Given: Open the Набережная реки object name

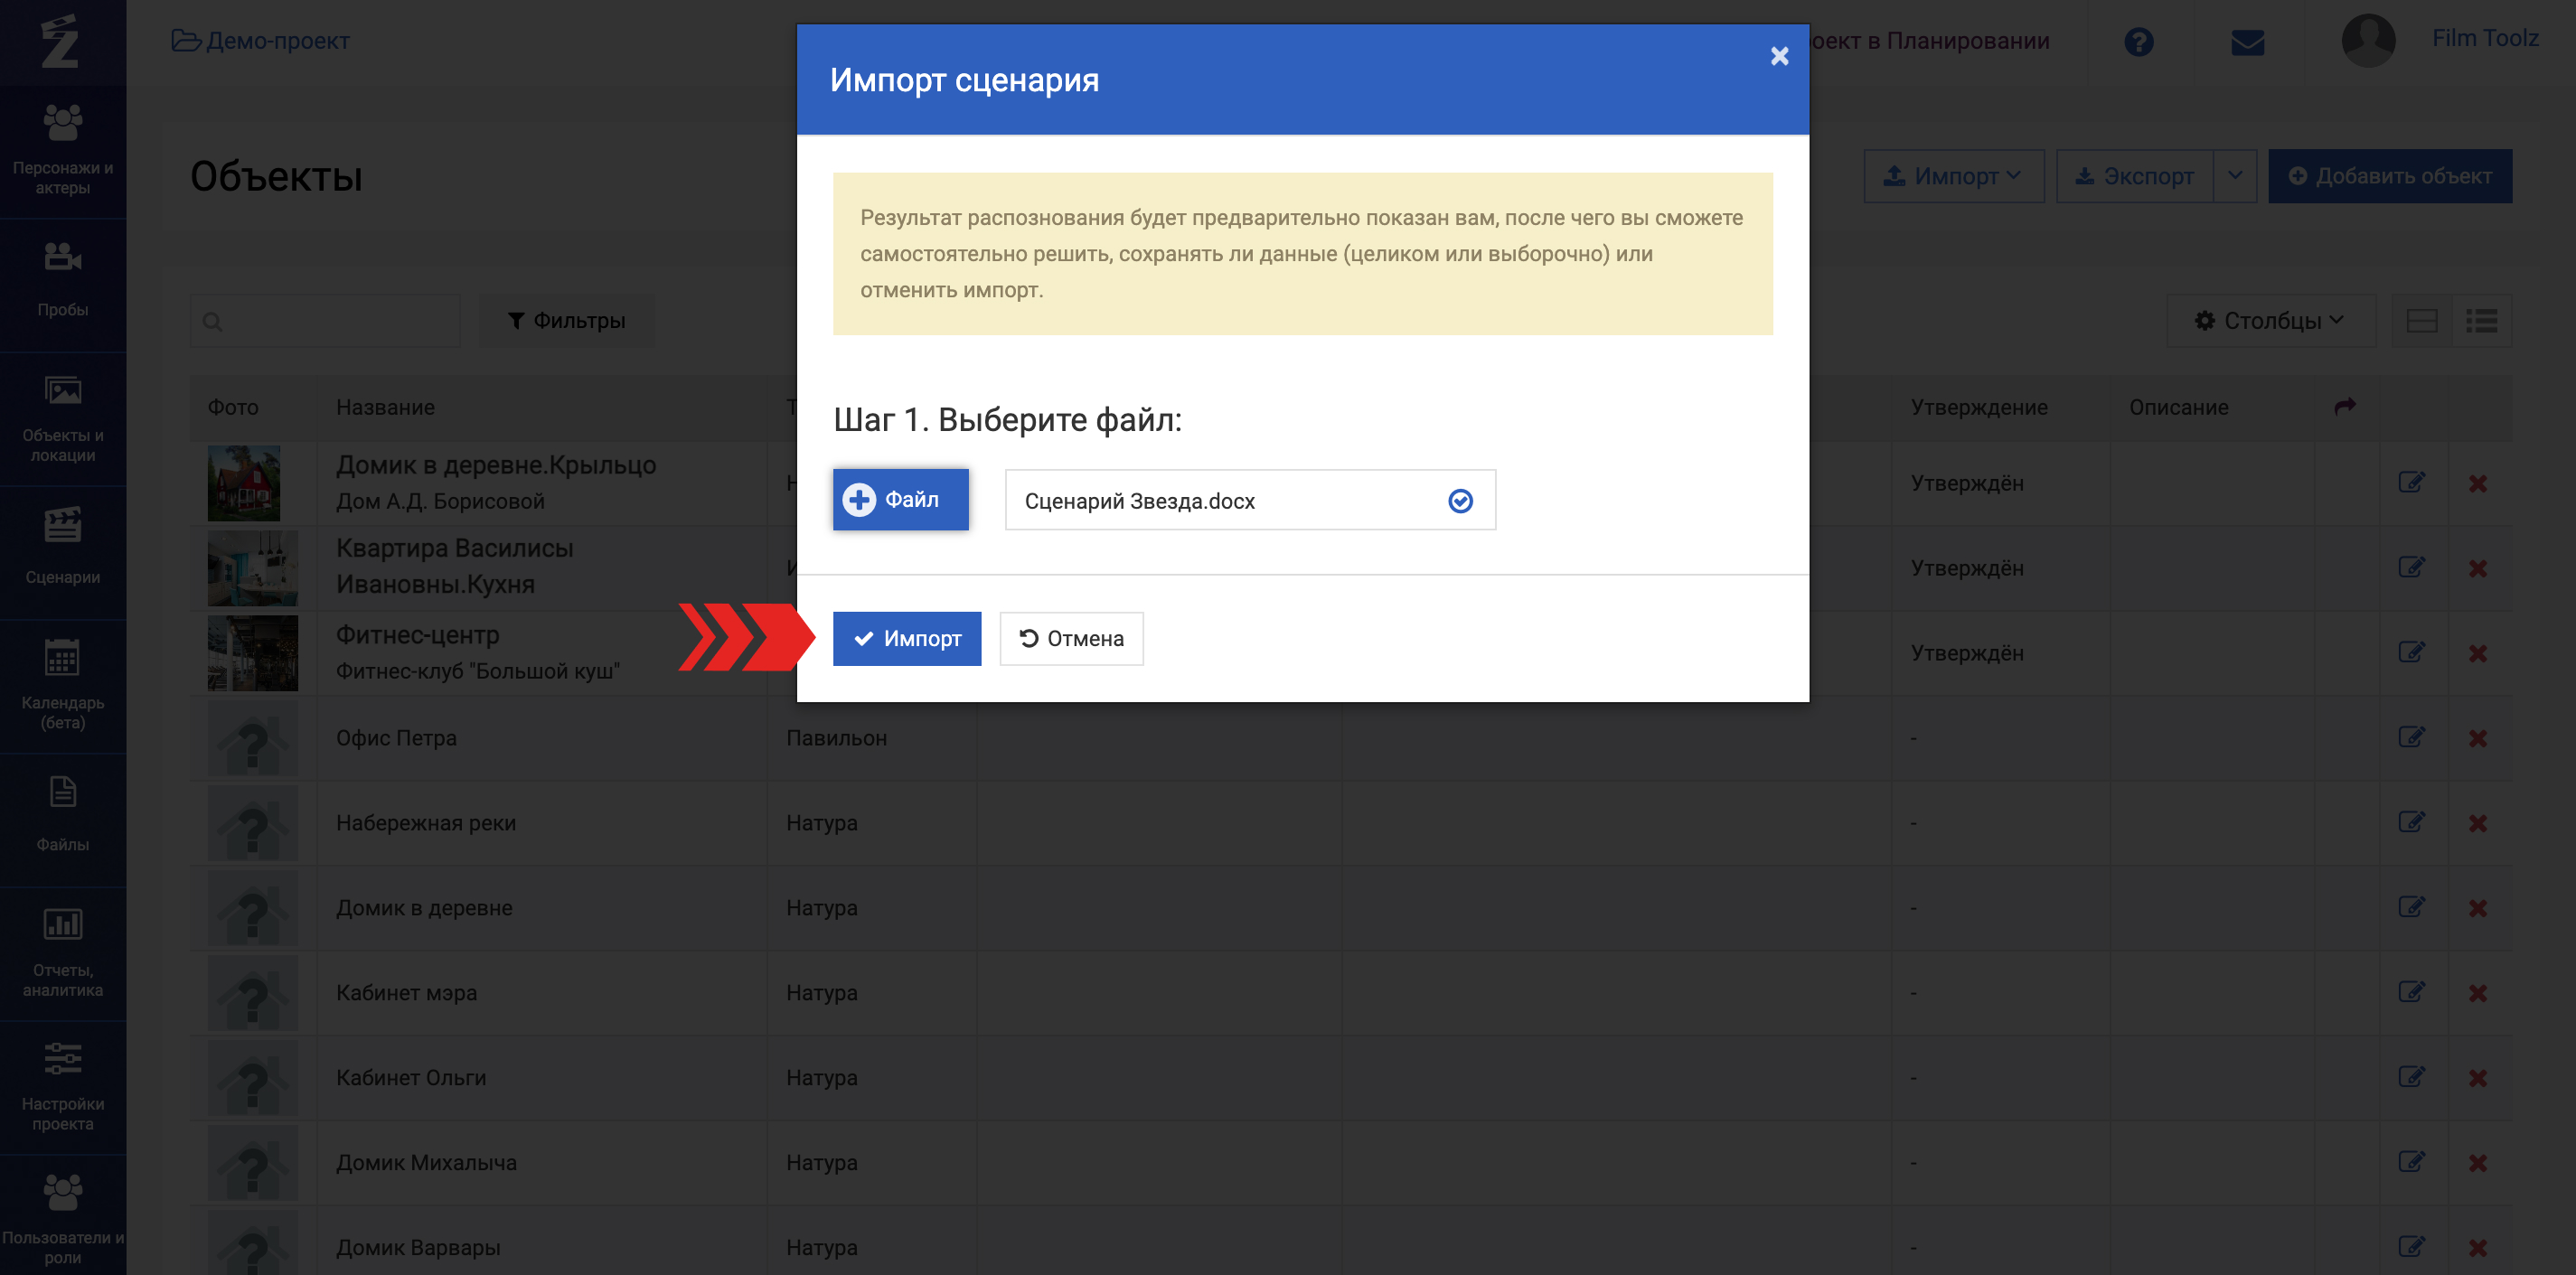Looking at the screenshot, I should pyautogui.click(x=426, y=823).
